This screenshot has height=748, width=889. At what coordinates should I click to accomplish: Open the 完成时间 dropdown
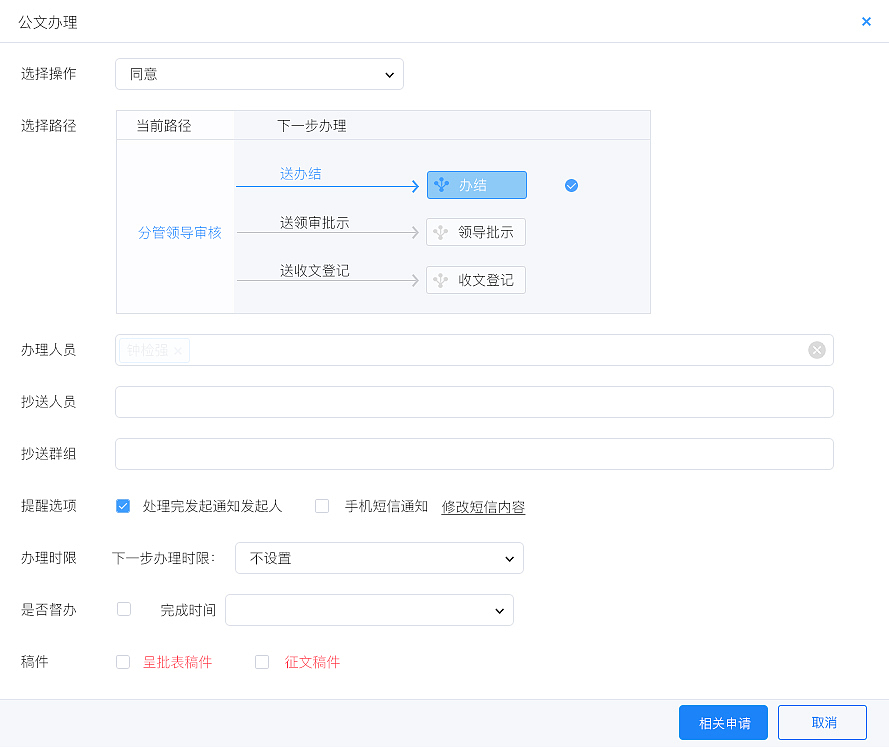click(369, 610)
